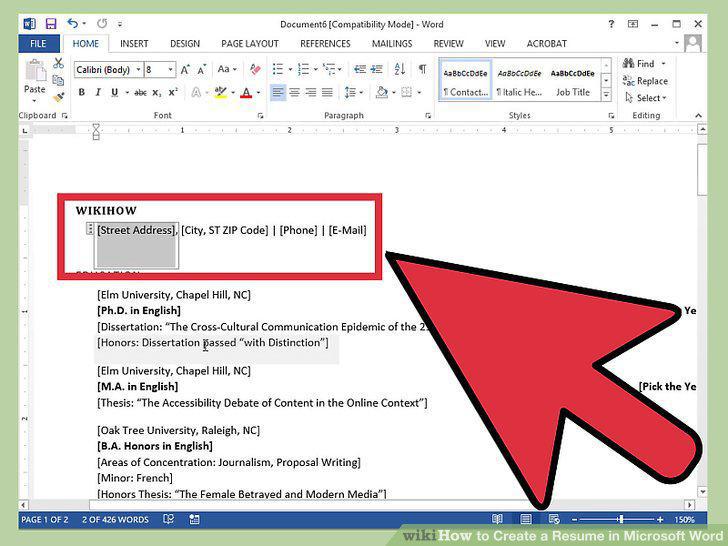Viewport: 728px width, 546px height.
Task: Click the Find button
Action: (643, 64)
